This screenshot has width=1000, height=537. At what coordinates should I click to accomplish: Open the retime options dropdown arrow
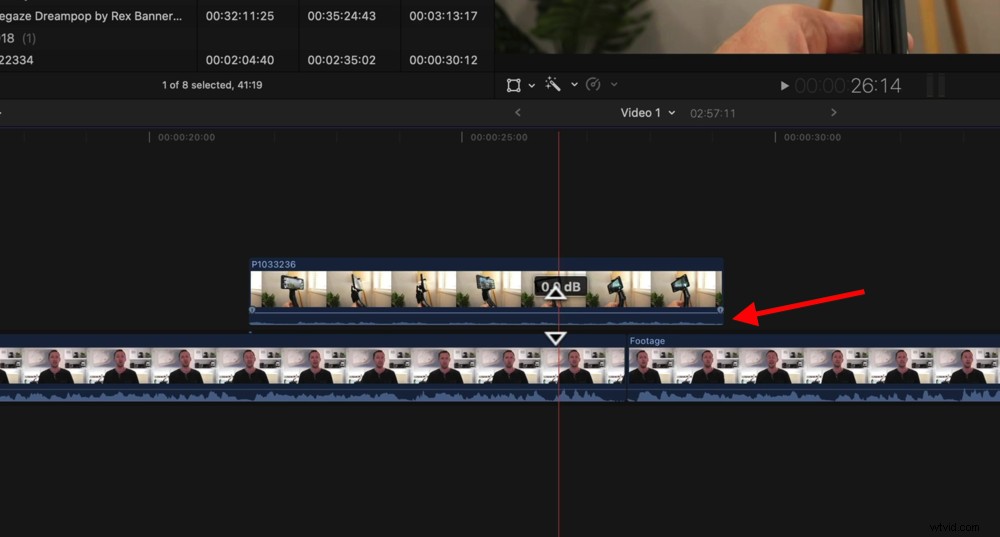click(x=614, y=84)
